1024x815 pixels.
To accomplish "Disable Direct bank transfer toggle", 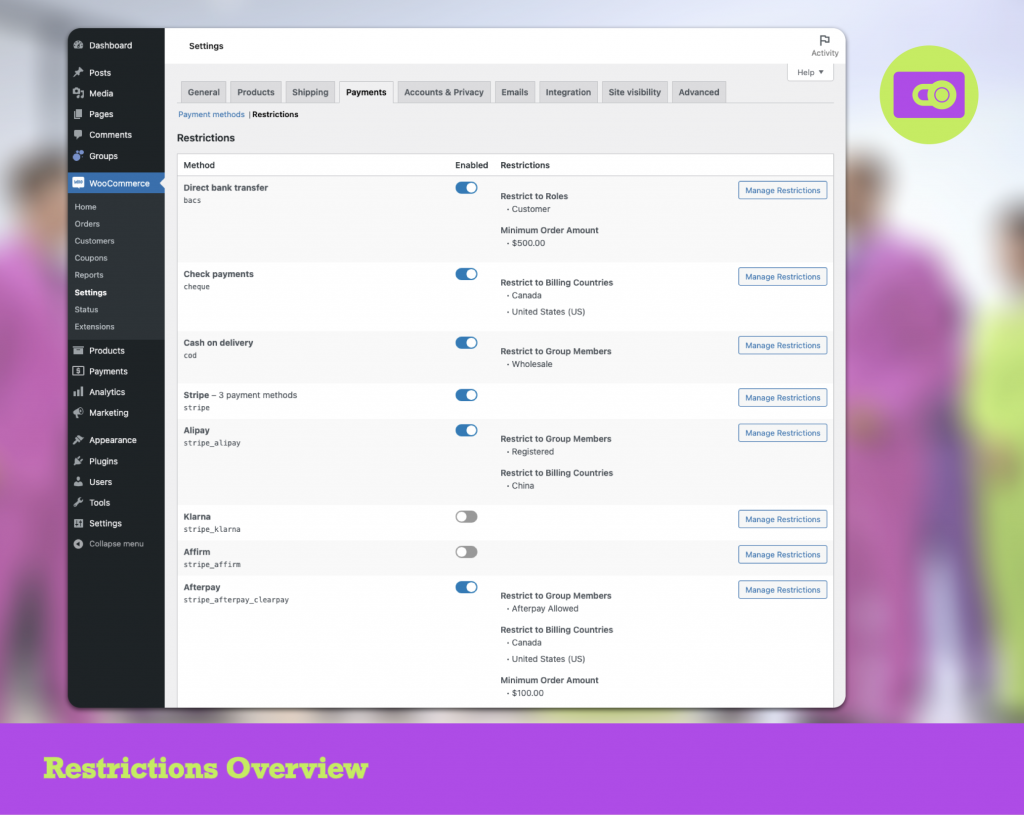I will tap(466, 188).
